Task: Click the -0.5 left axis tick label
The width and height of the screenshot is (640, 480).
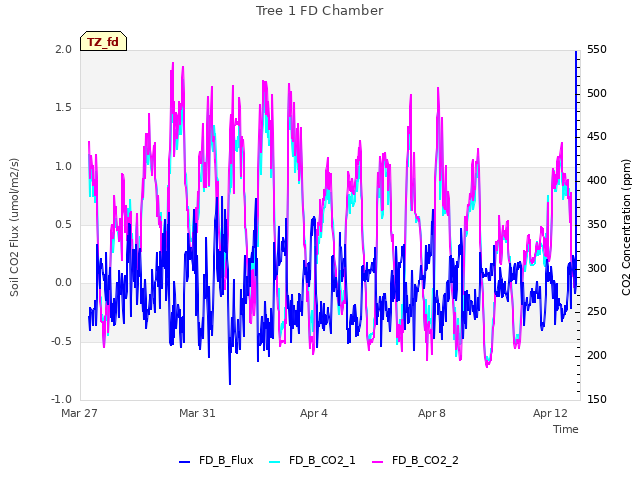Action: (61, 341)
